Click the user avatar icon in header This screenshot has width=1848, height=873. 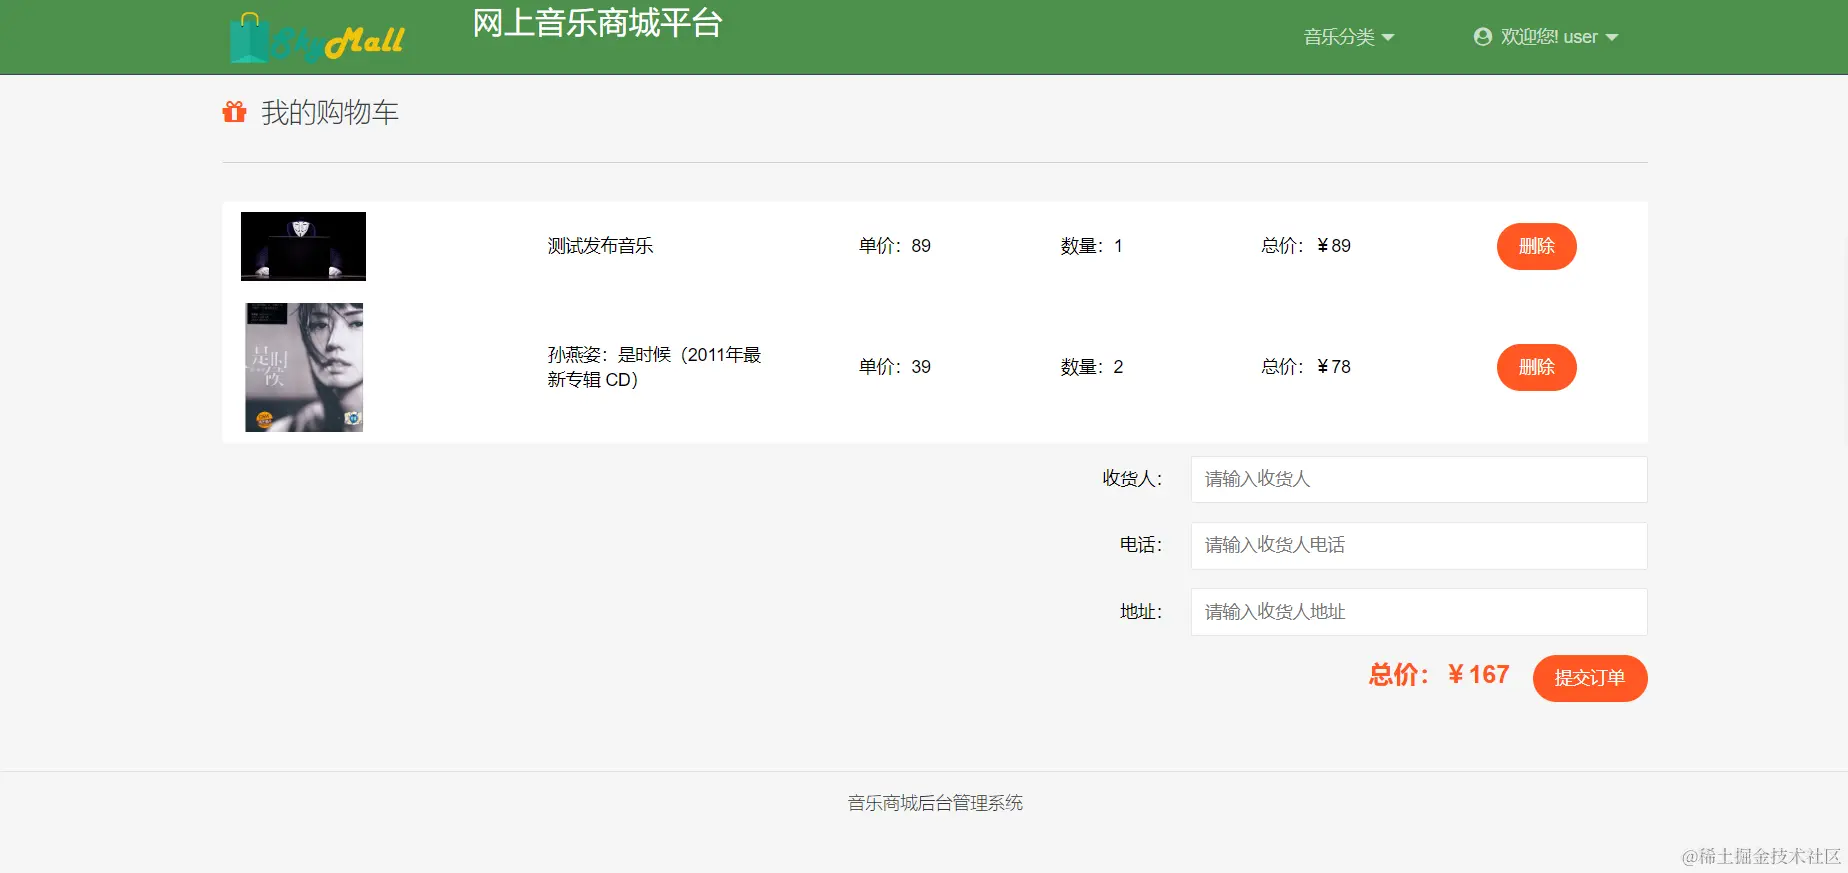1483,37
